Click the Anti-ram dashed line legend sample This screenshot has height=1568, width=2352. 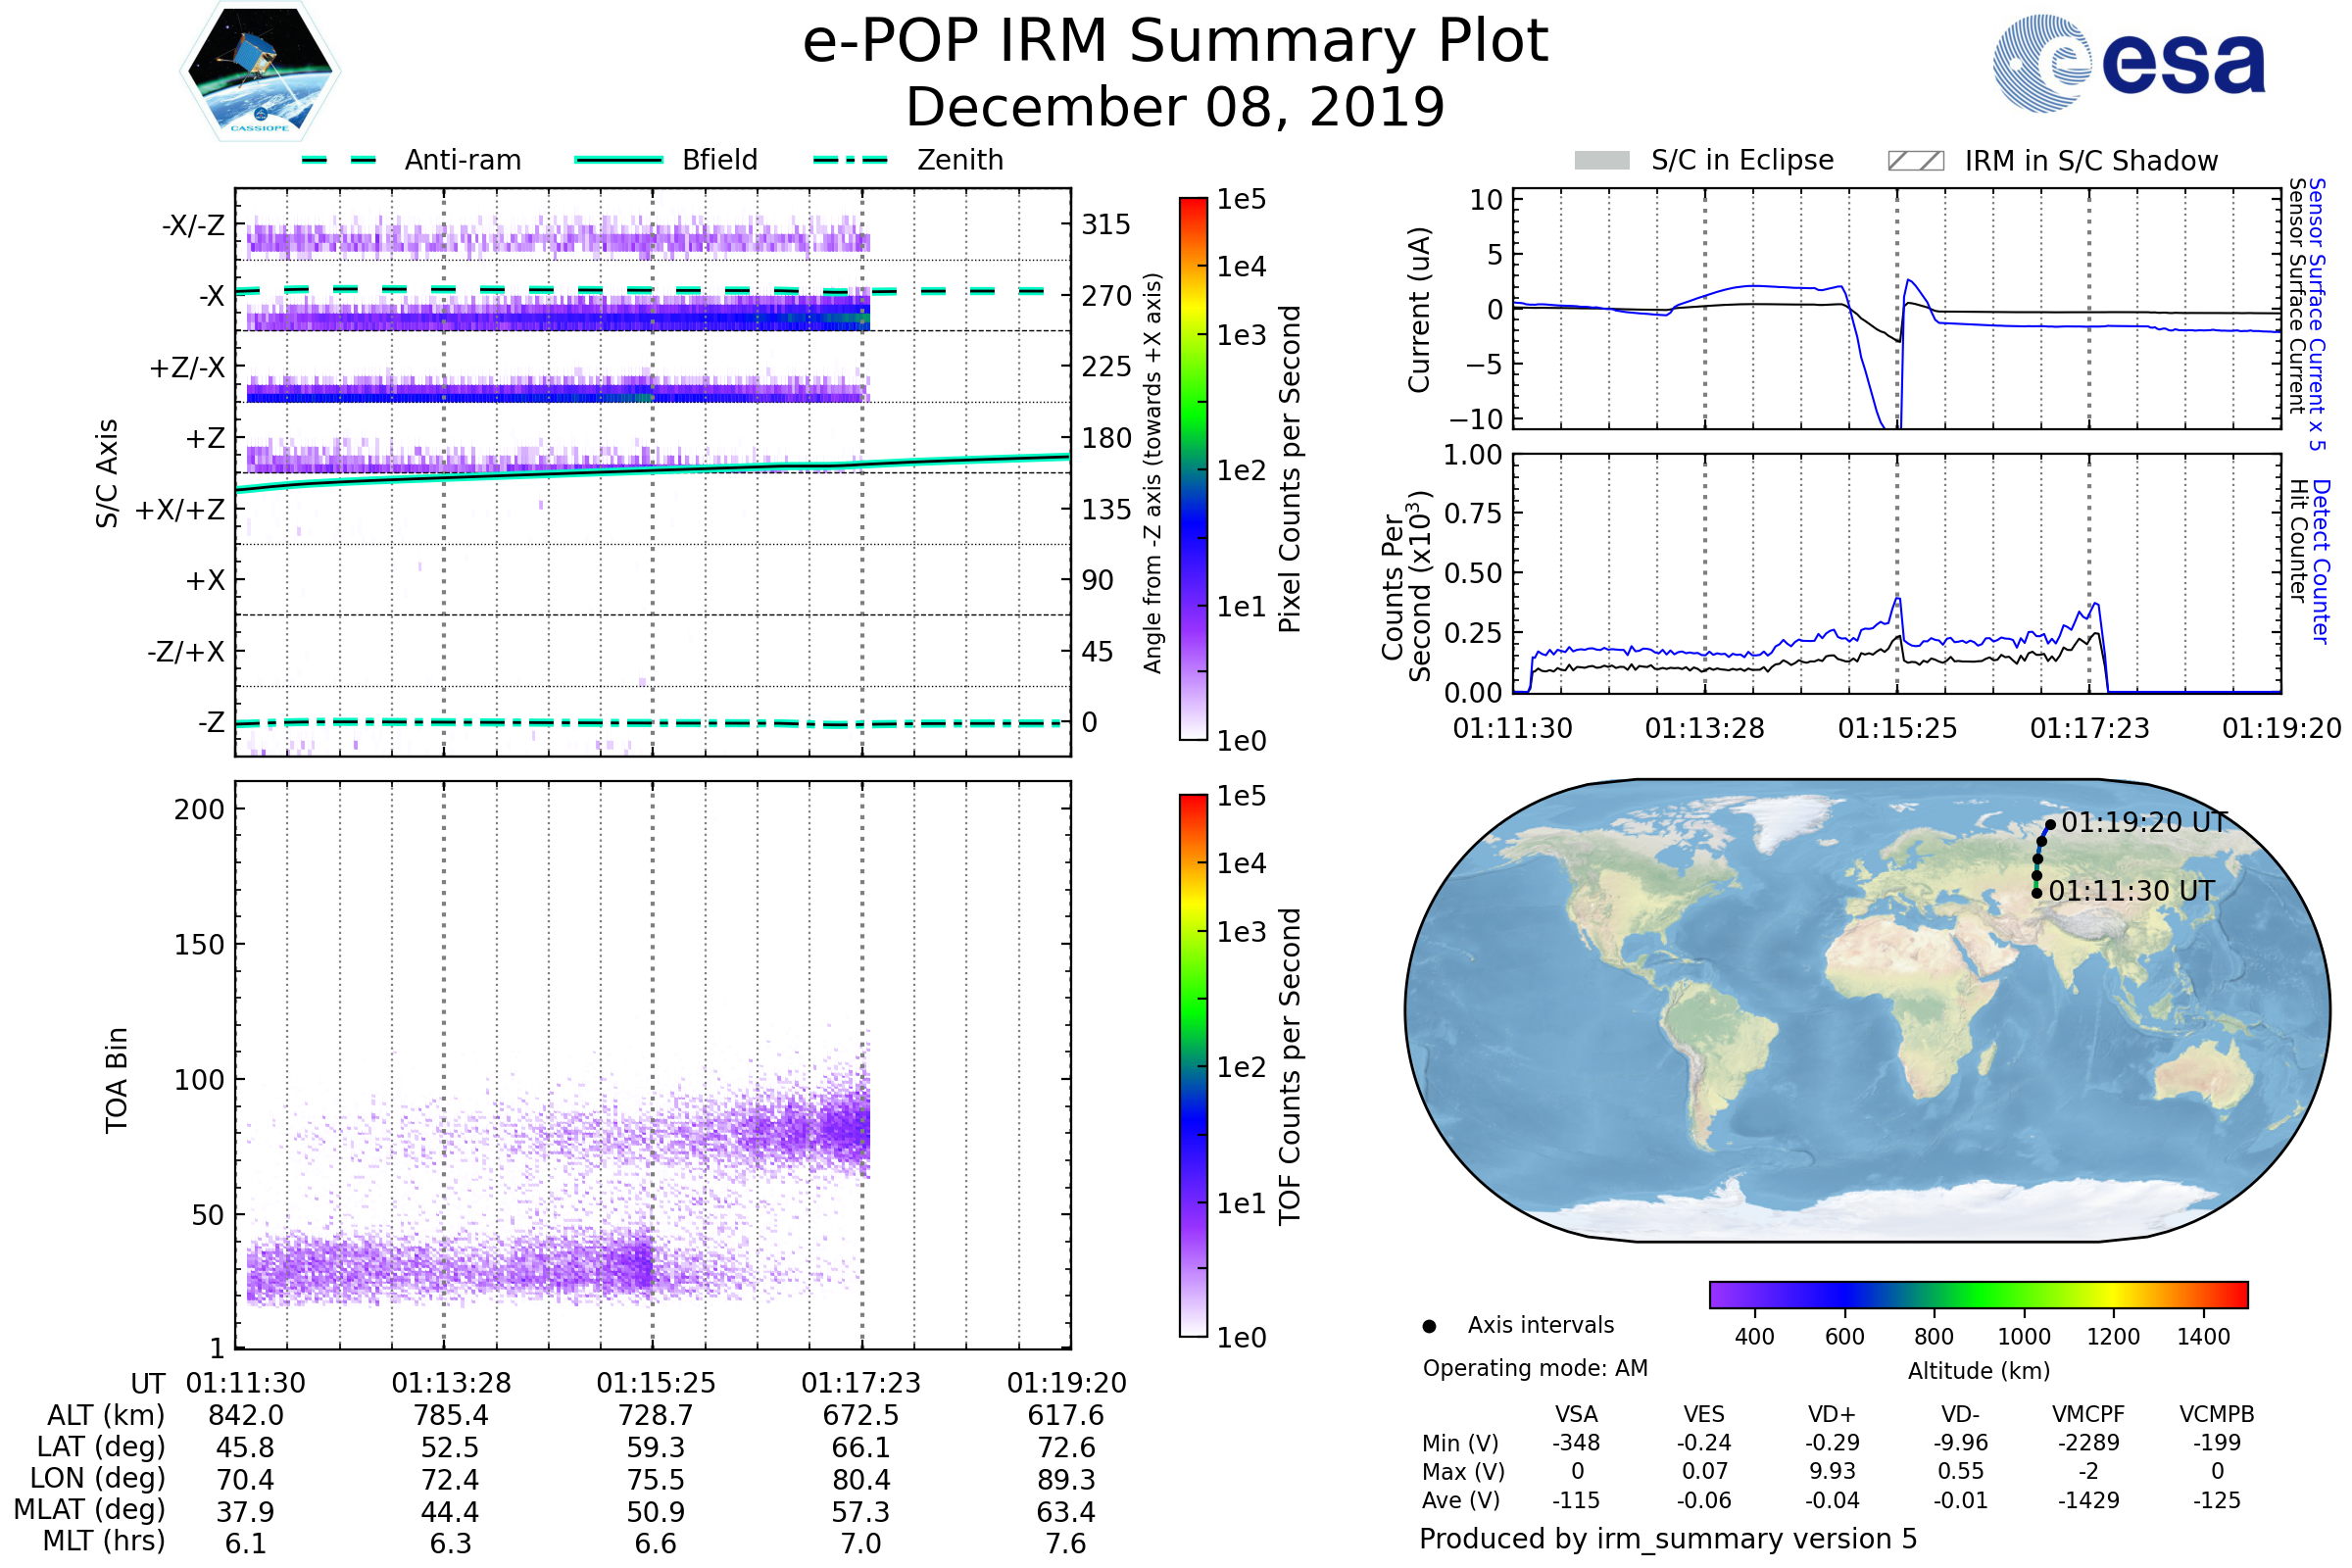pyautogui.click(x=339, y=160)
